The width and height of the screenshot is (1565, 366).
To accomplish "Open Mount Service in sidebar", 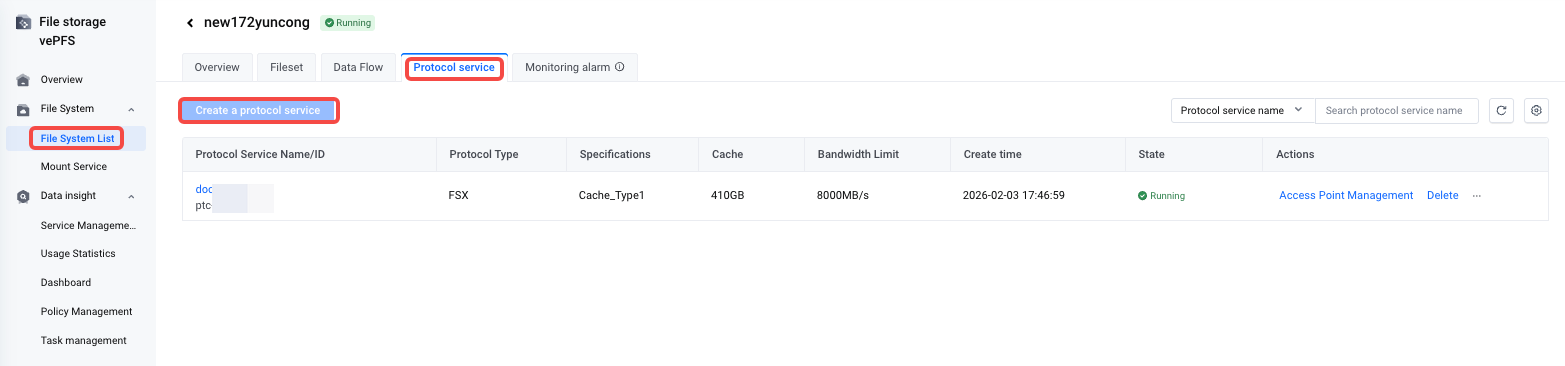I will point(74,167).
